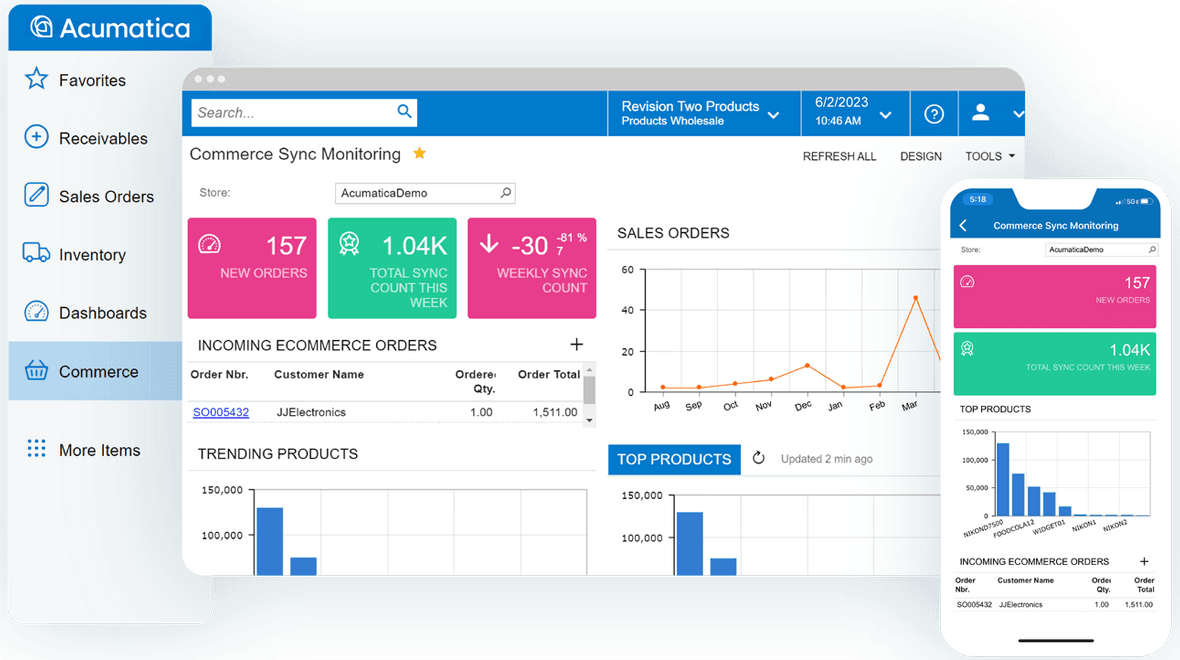This screenshot has height=660, width=1180.
Task: Open Inventory truck icon
Action: 36,253
